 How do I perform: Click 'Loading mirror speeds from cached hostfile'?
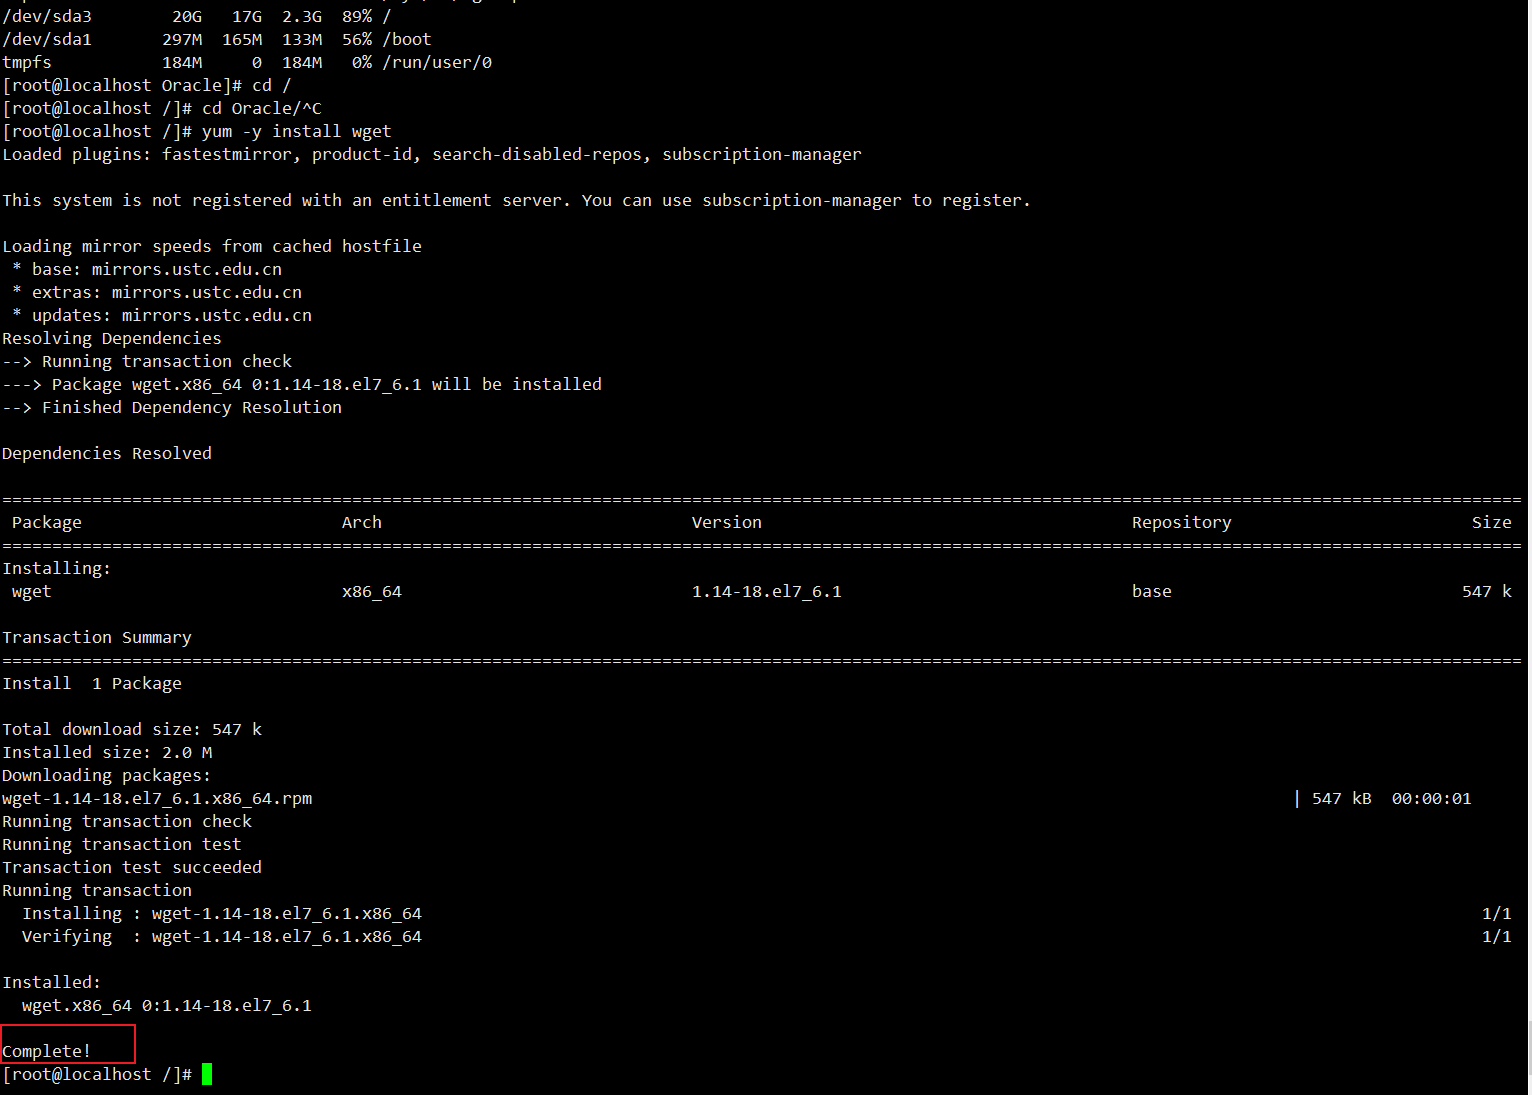pos(212,246)
